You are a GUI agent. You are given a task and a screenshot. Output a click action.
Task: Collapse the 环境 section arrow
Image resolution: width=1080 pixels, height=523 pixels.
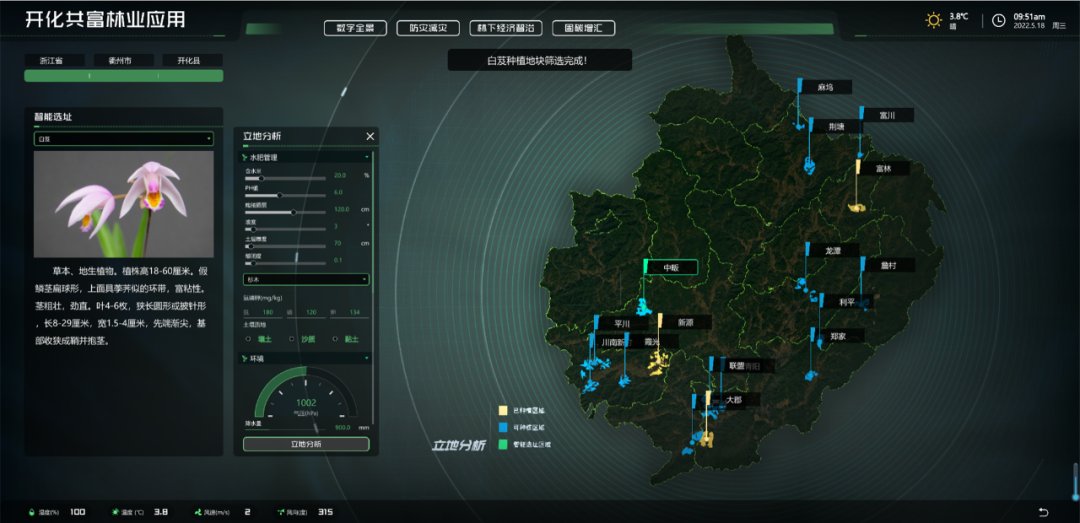coord(366,359)
